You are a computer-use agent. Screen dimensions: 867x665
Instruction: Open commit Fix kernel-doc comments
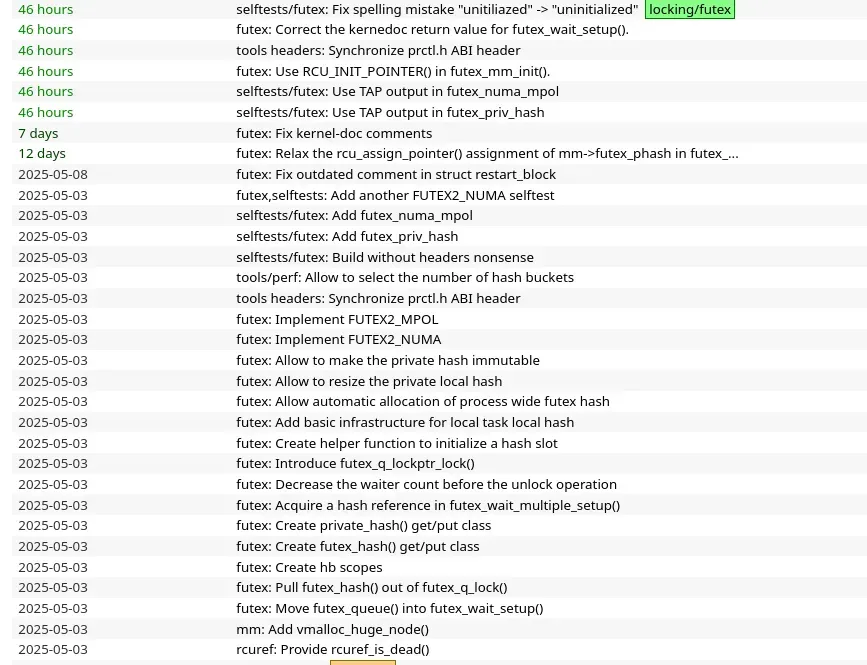pos(334,134)
